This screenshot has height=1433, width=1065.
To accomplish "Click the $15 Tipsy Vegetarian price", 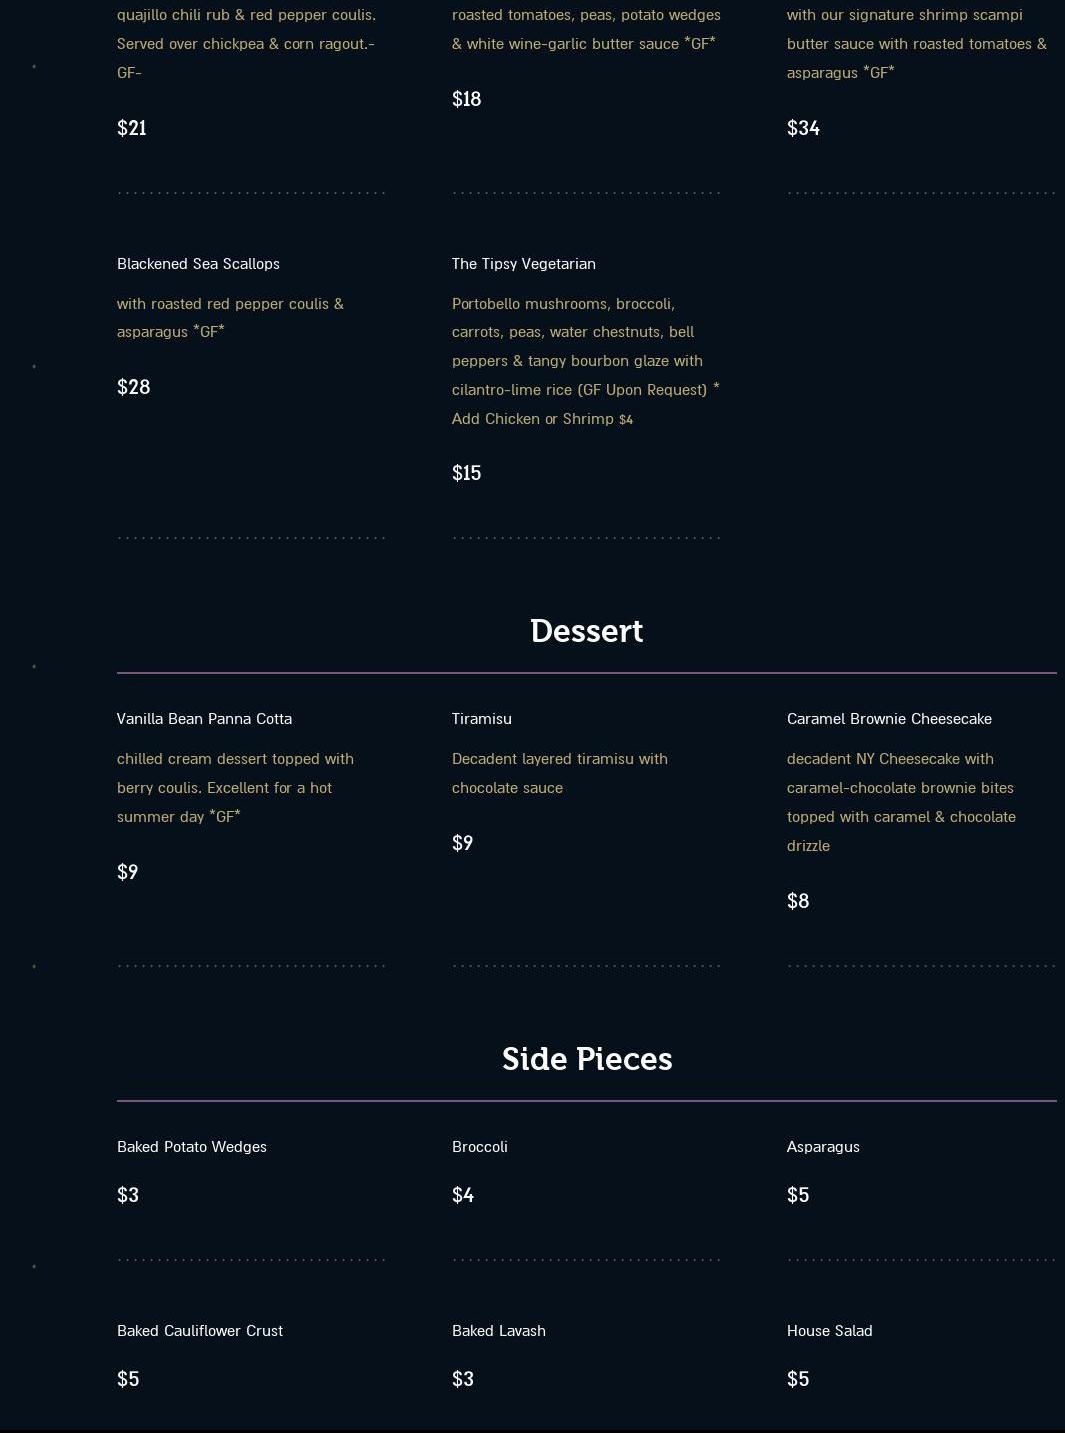I will point(466,474).
